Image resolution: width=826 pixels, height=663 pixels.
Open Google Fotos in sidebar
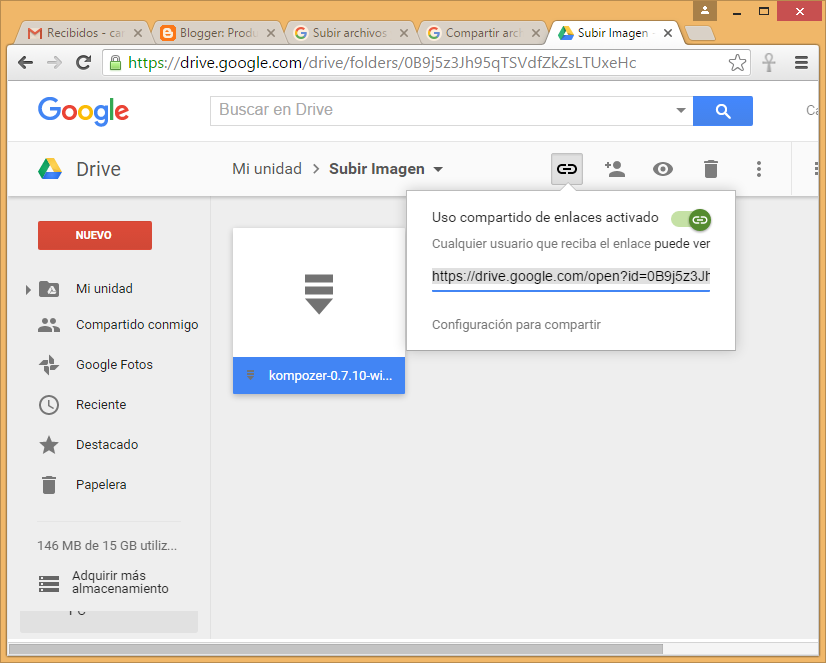pyautogui.click(x=114, y=364)
